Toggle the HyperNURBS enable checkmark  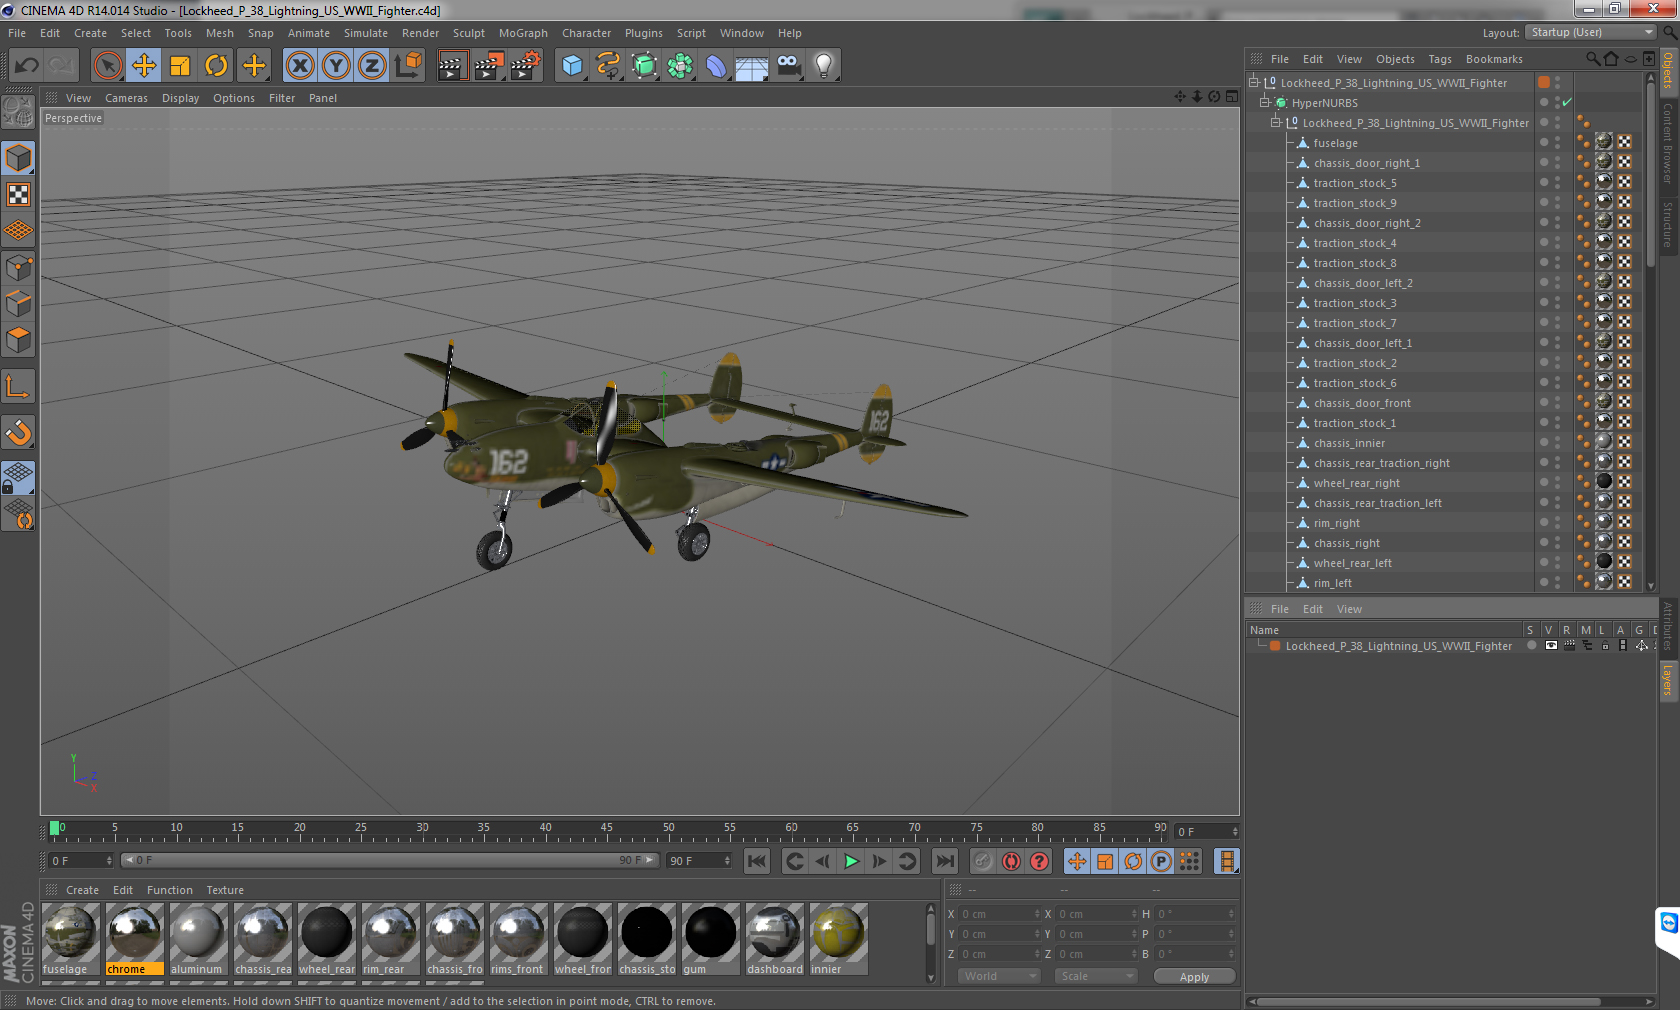[1567, 102]
